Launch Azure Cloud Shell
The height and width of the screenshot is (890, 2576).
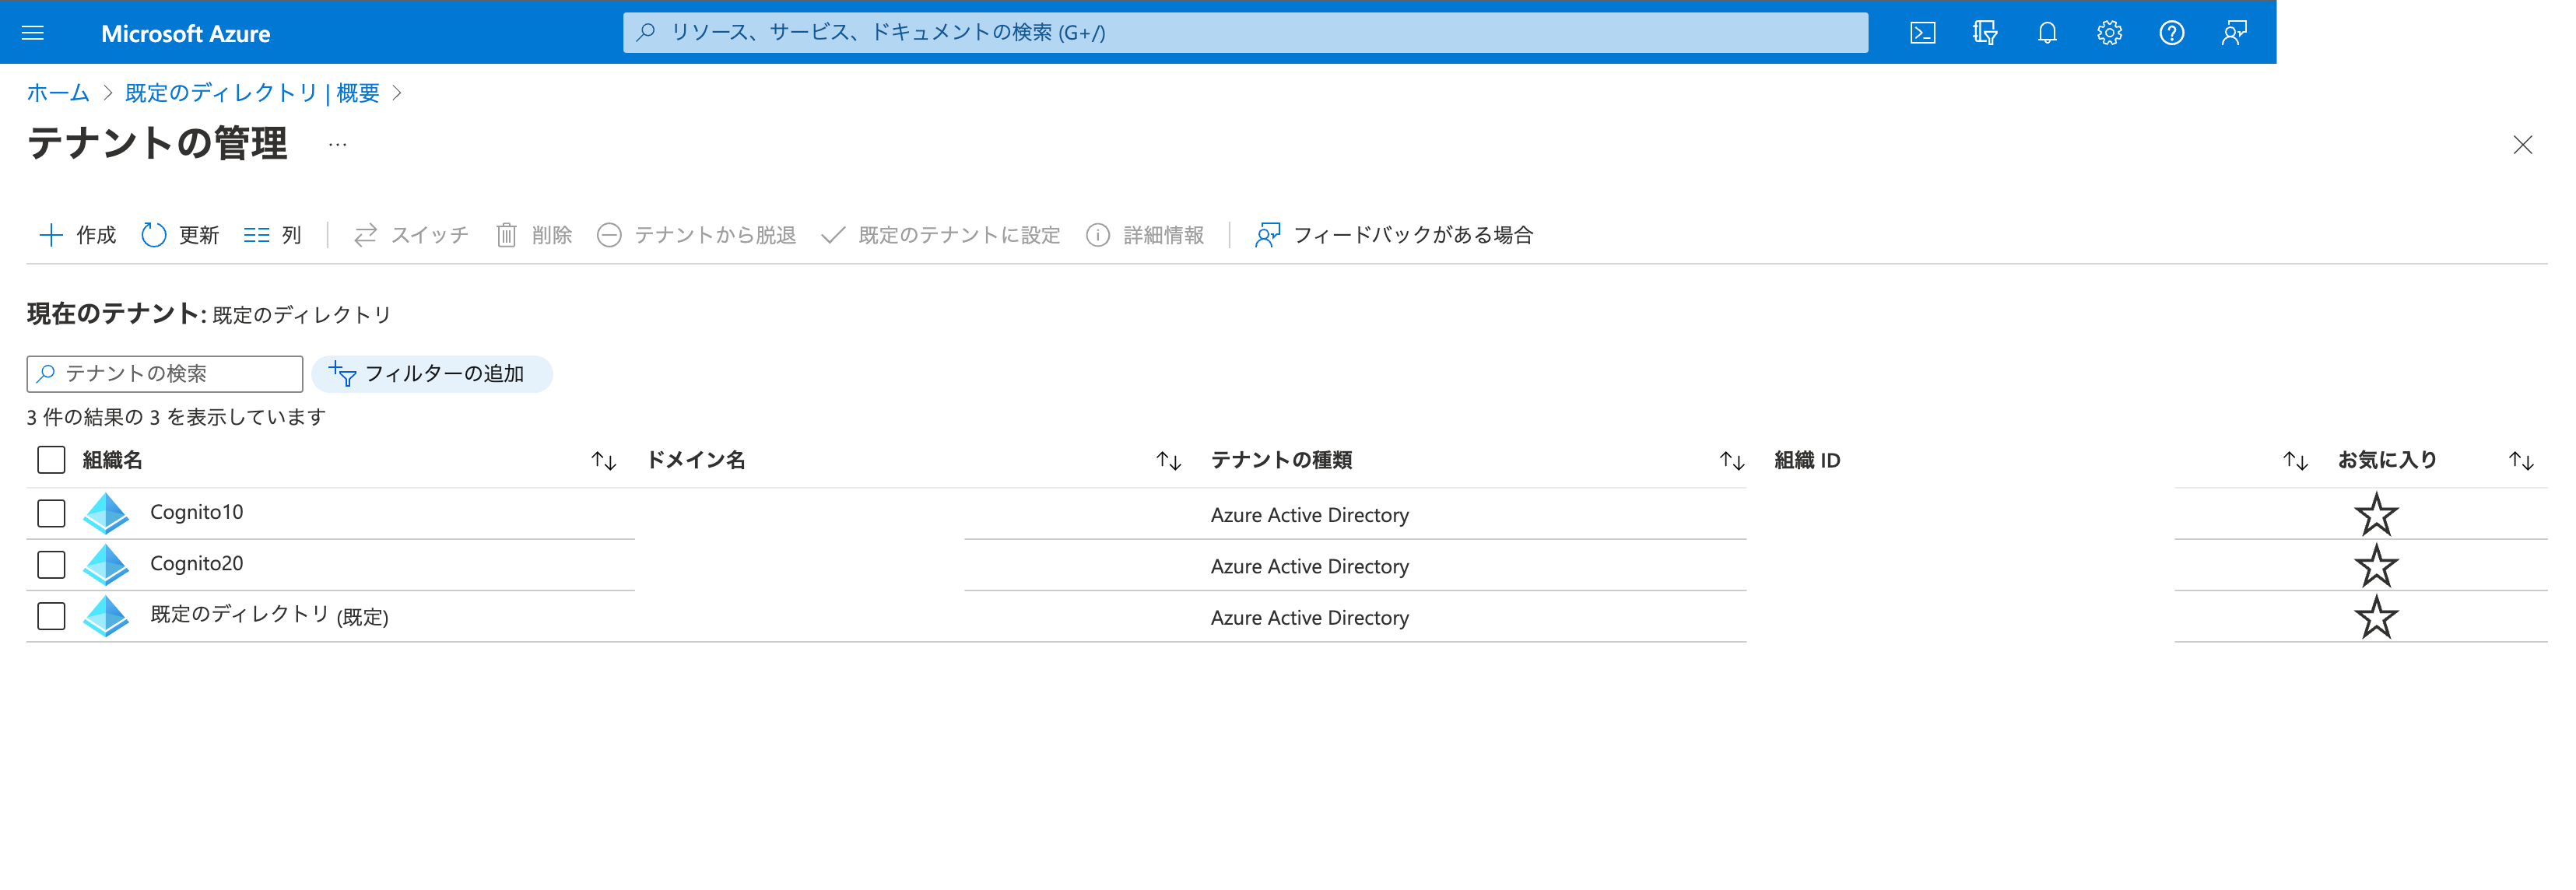pos(1922,32)
